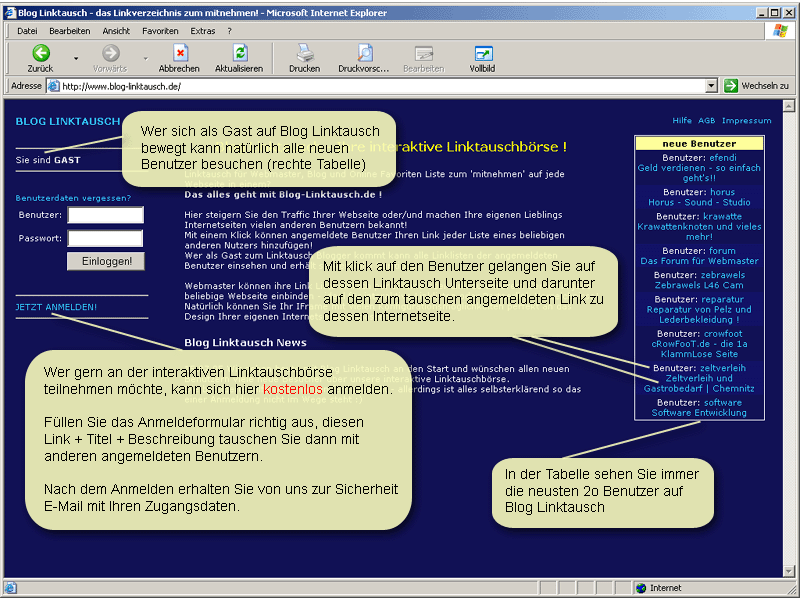Expand the Zurück history dropdown arrow
800x600 pixels.
point(76,58)
